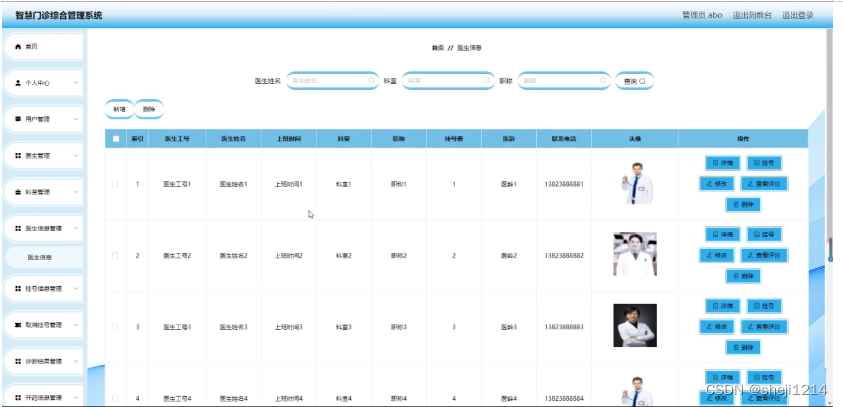Image resolution: width=843 pixels, height=407 pixels.
Task: Click 挂号 for 医生姓名2 row
Action: 764,234
